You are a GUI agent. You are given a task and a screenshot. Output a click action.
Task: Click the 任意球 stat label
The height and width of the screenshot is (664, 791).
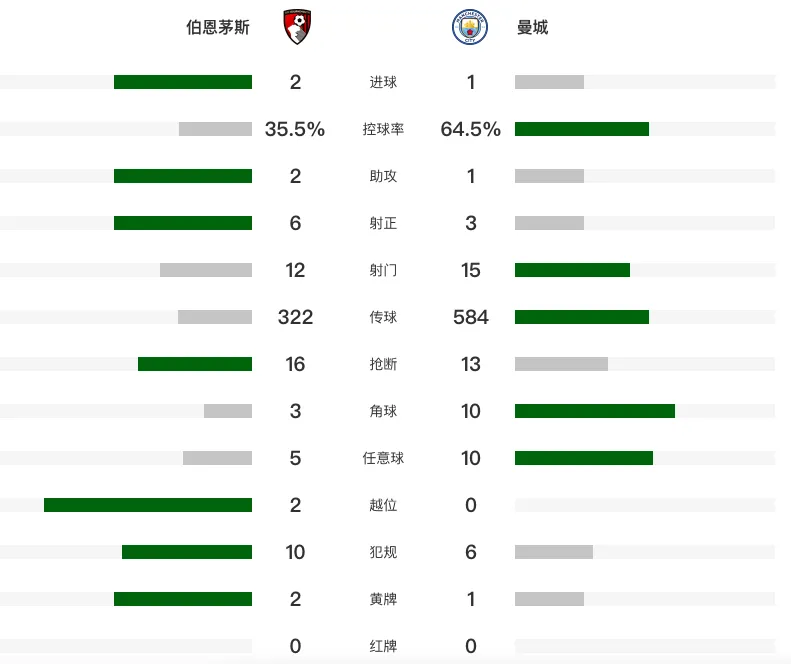coord(383,458)
